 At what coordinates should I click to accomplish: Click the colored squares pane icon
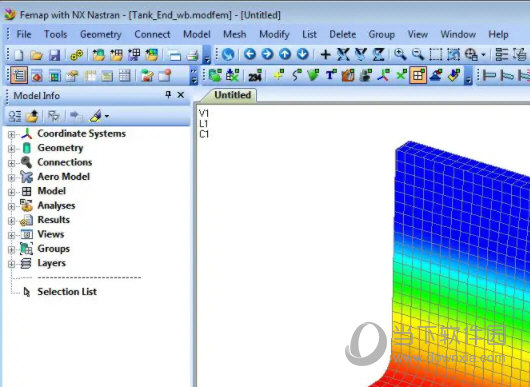(x=55, y=76)
